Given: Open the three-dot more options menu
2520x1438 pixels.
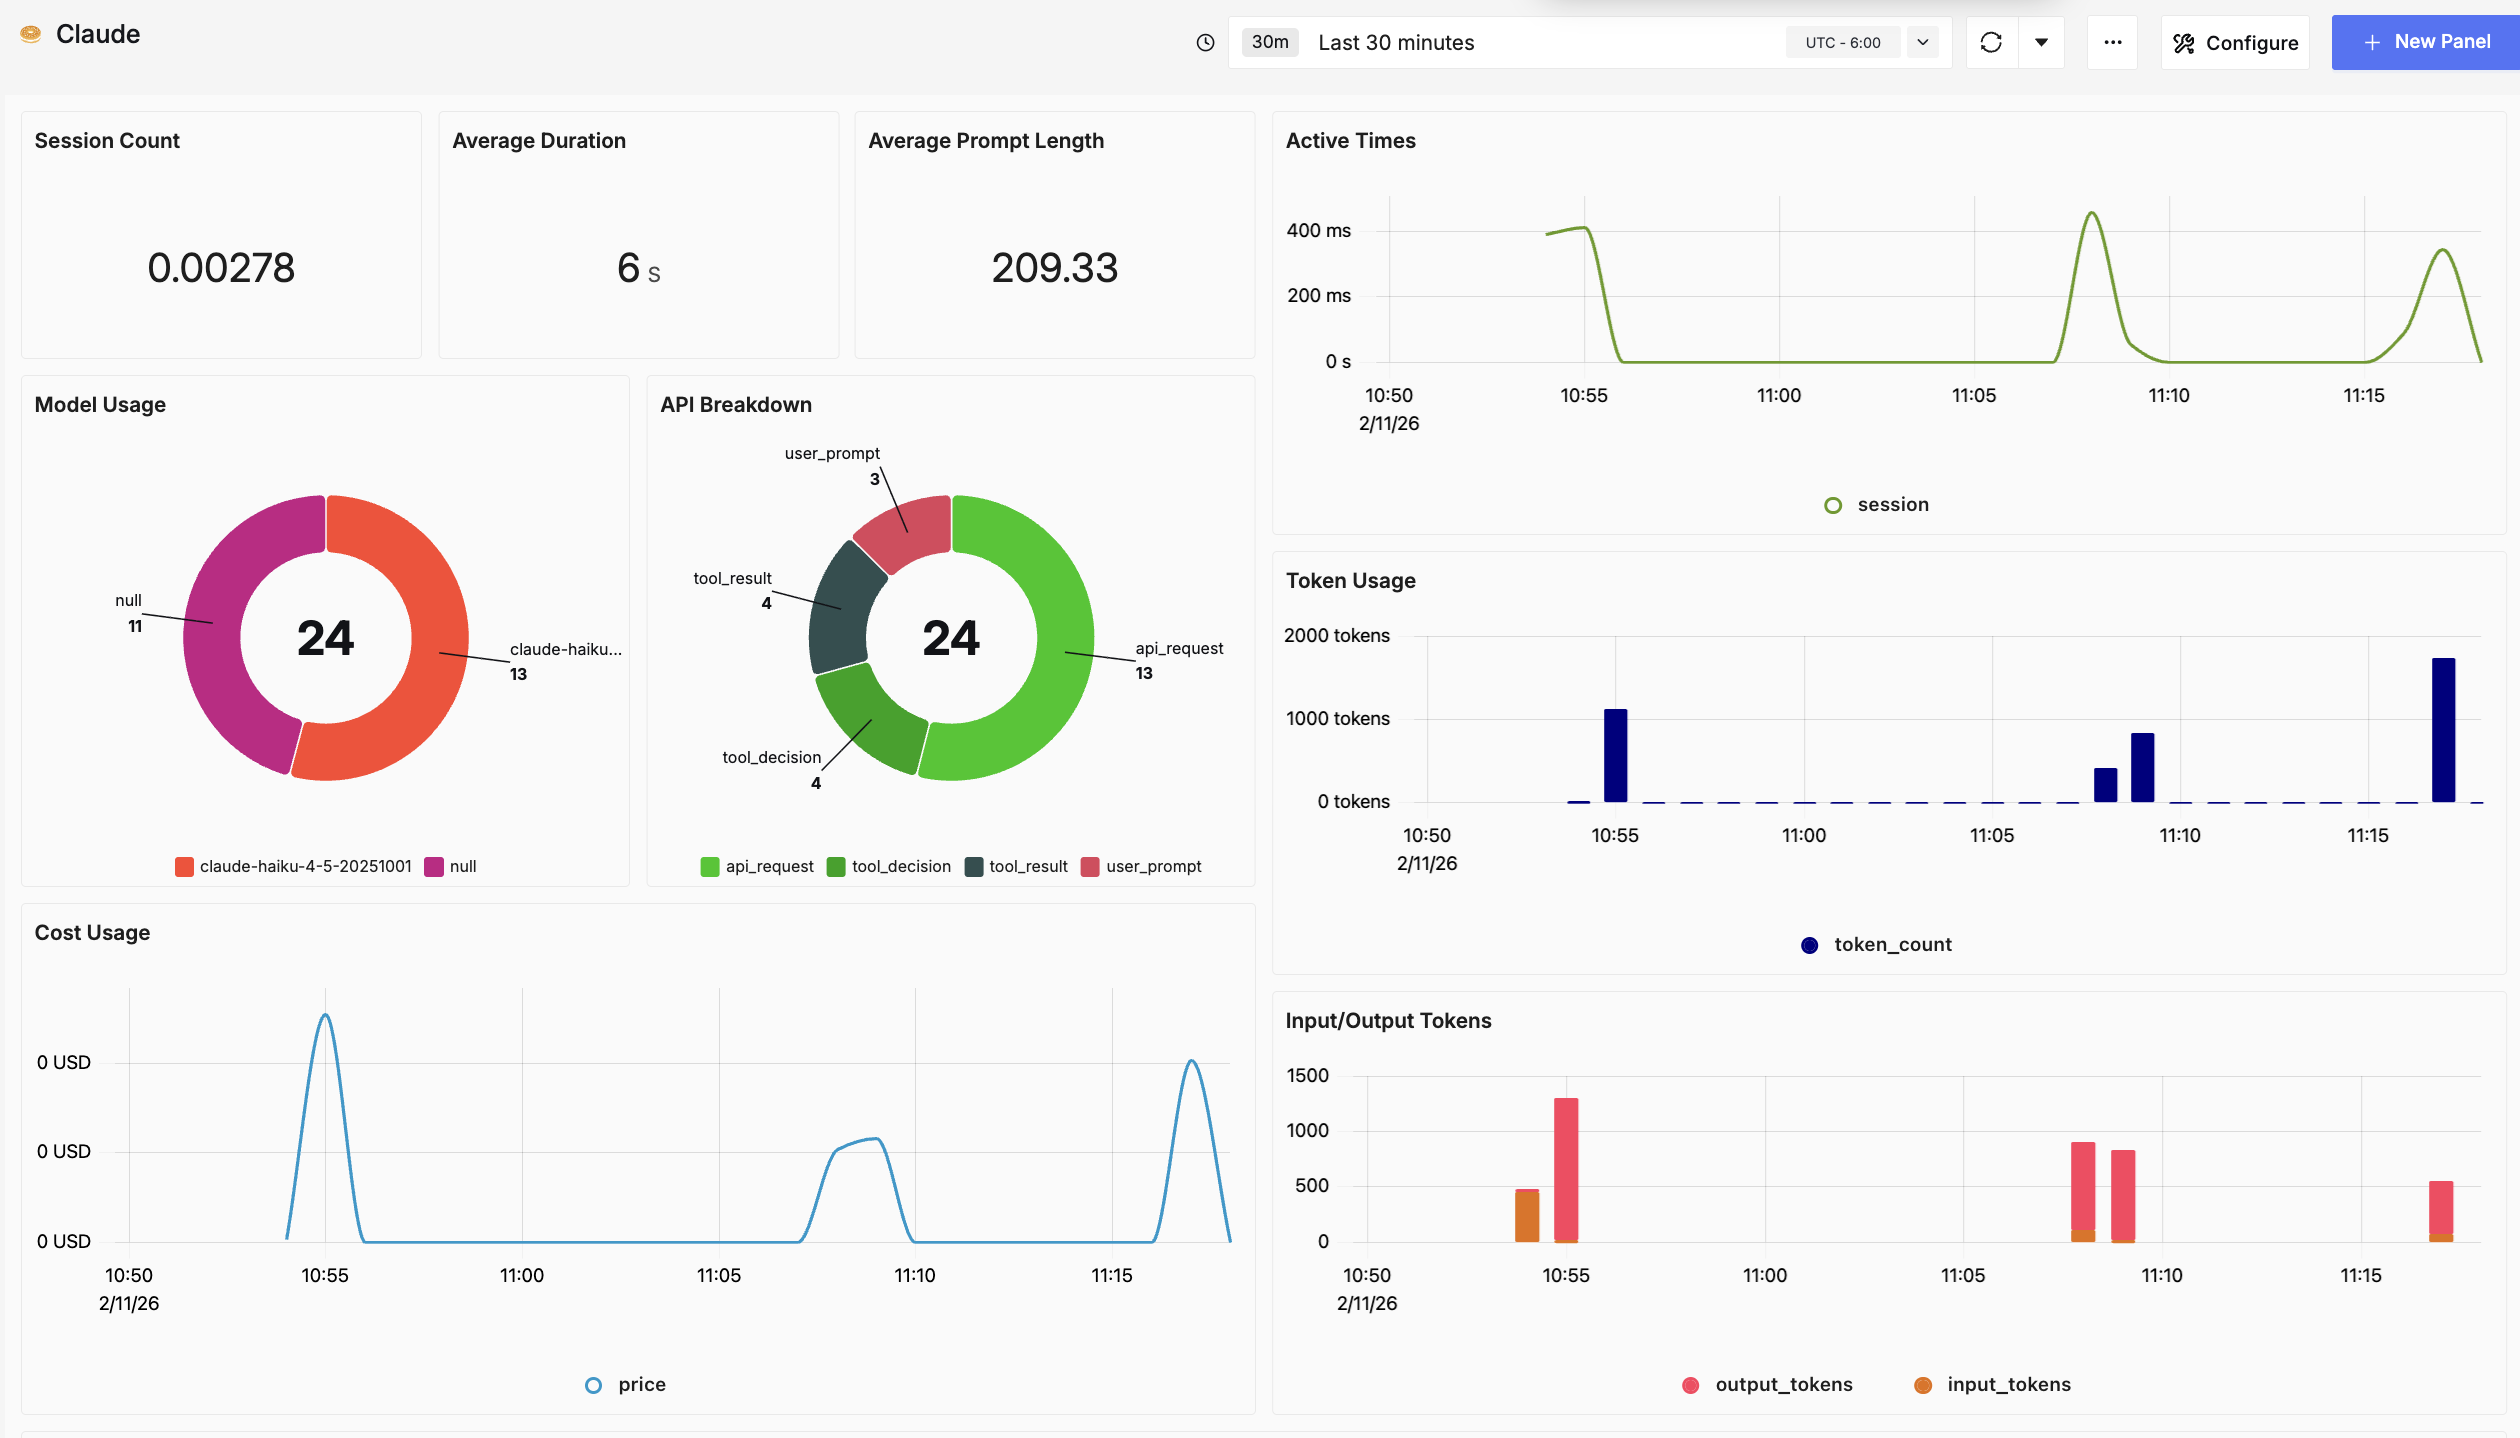Looking at the screenshot, I should point(2112,43).
